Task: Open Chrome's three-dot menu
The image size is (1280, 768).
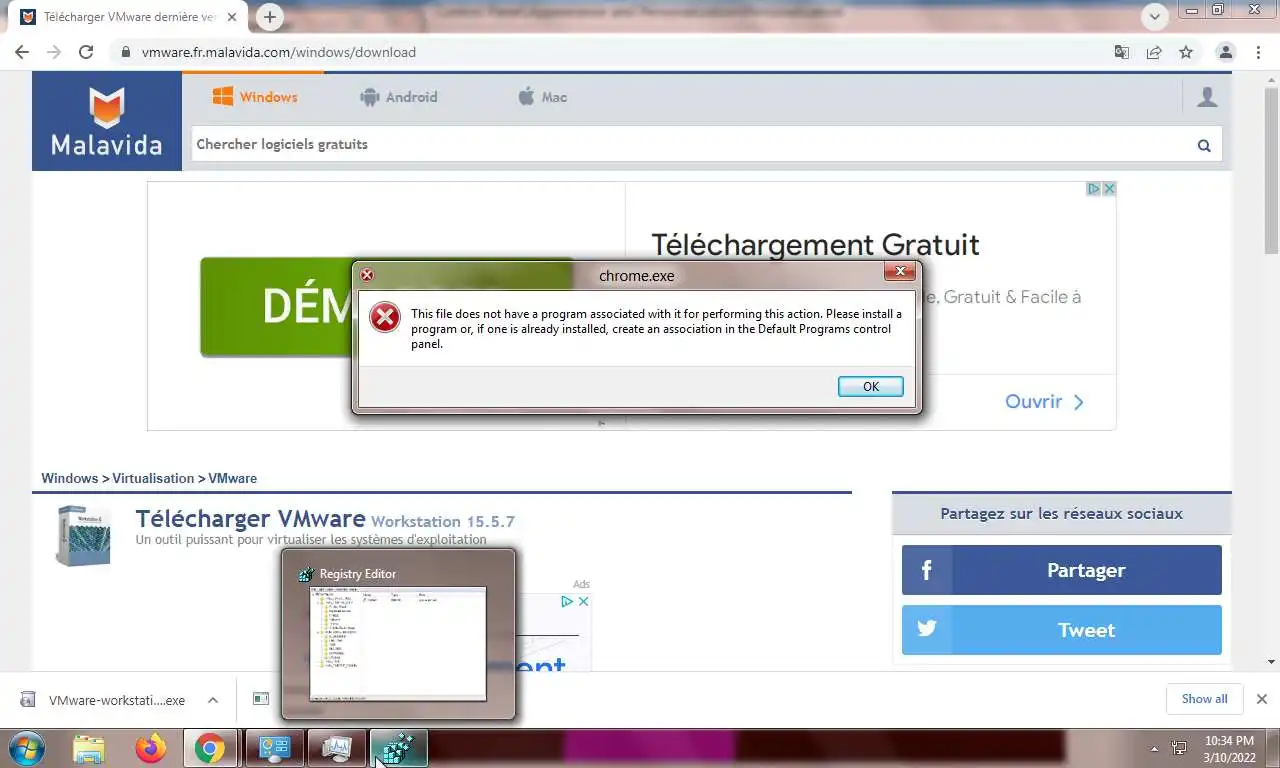Action: pyautogui.click(x=1258, y=52)
